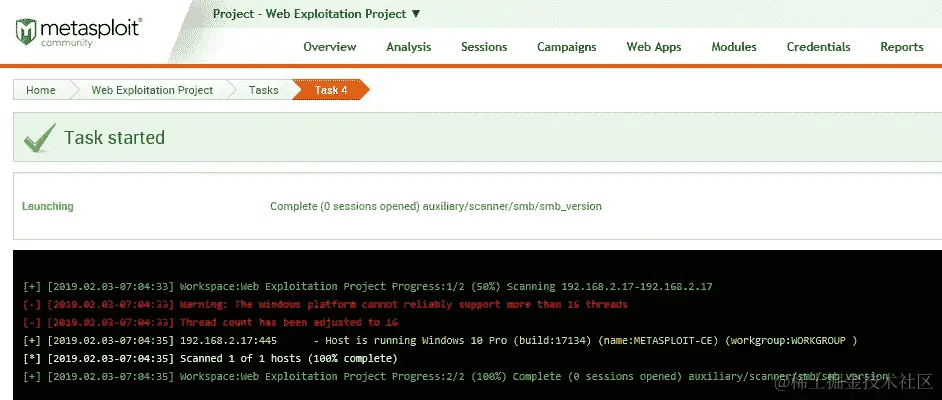This screenshot has height=400, width=942.
Task: Navigate to Tasks breadcrumb
Action: pyautogui.click(x=264, y=90)
